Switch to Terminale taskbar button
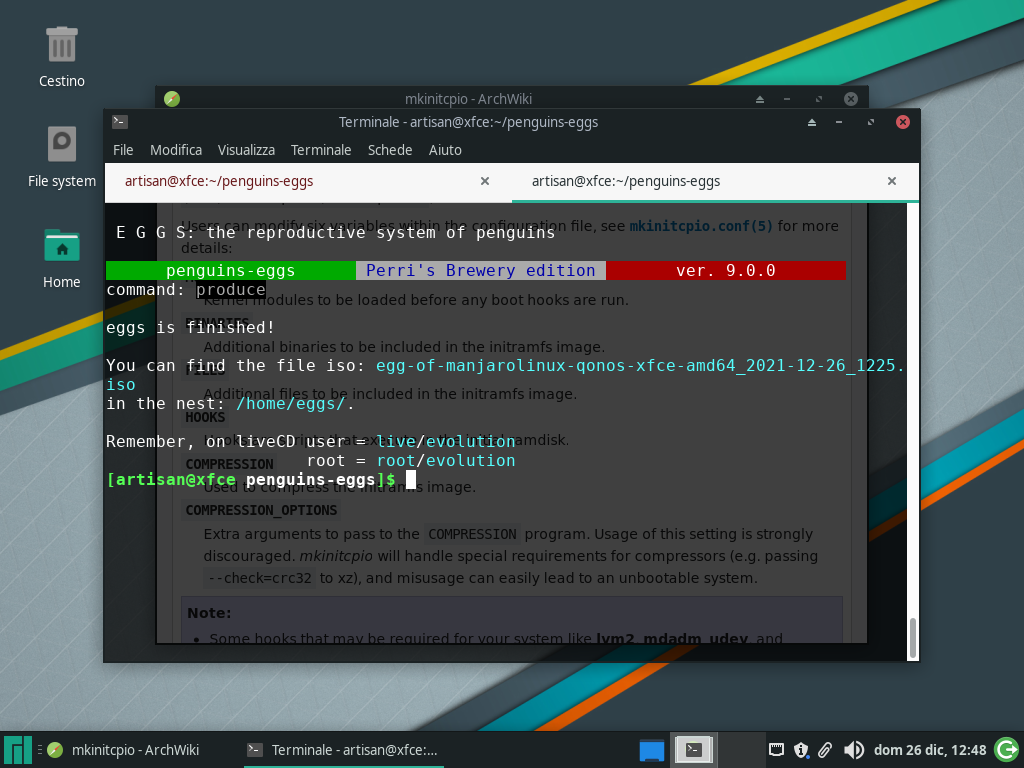Image resolution: width=1024 pixels, height=768 pixels. [344, 750]
